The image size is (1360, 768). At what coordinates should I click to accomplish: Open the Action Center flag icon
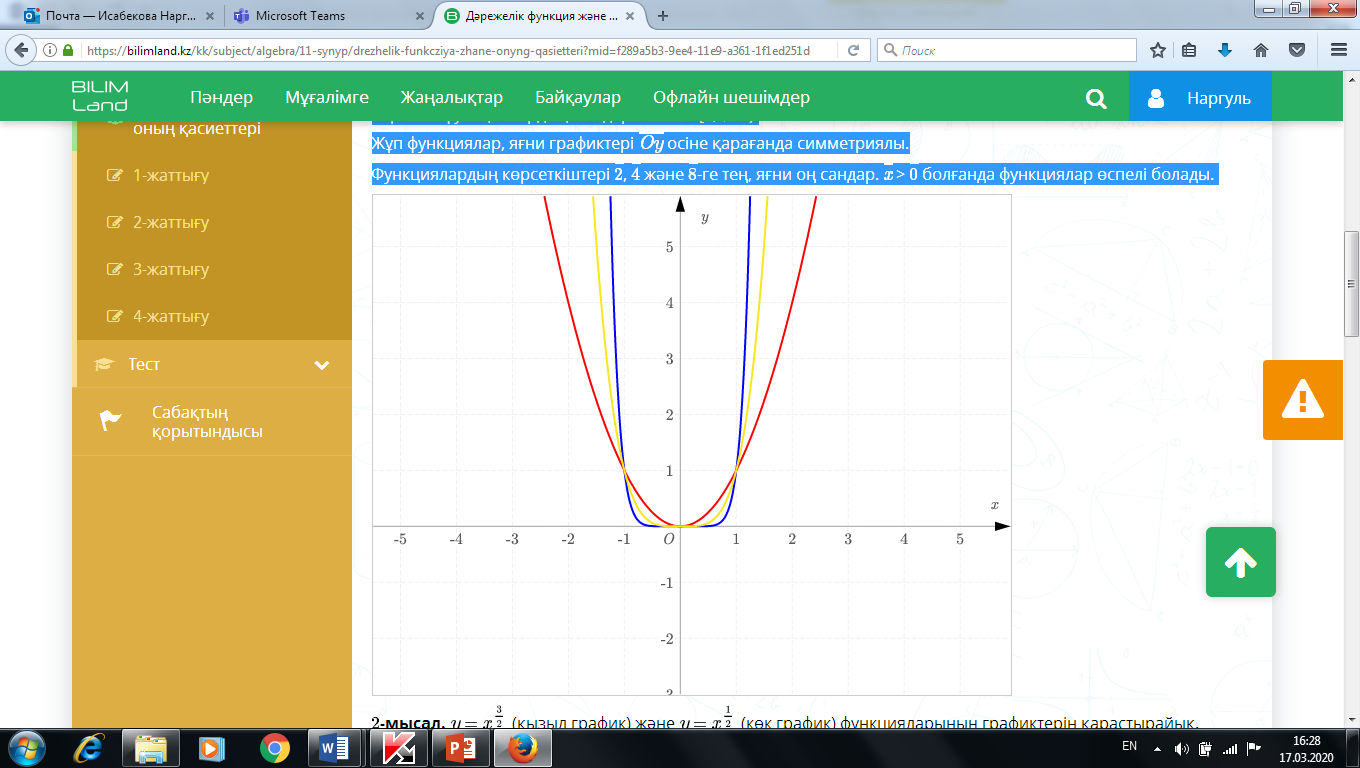click(1253, 748)
